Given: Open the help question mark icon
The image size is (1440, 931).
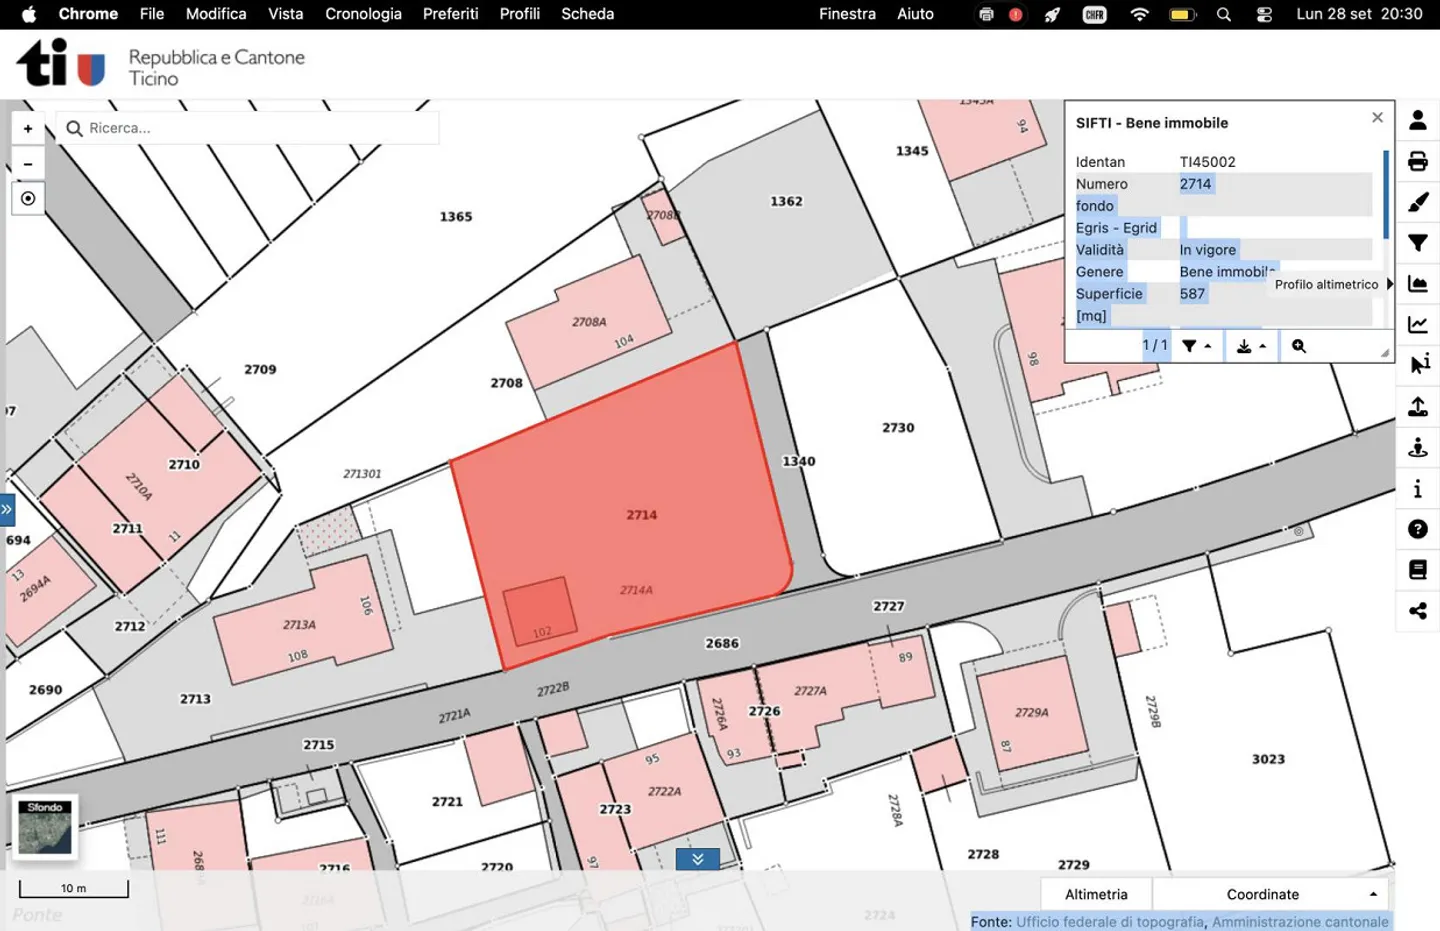Looking at the screenshot, I should [1417, 529].
